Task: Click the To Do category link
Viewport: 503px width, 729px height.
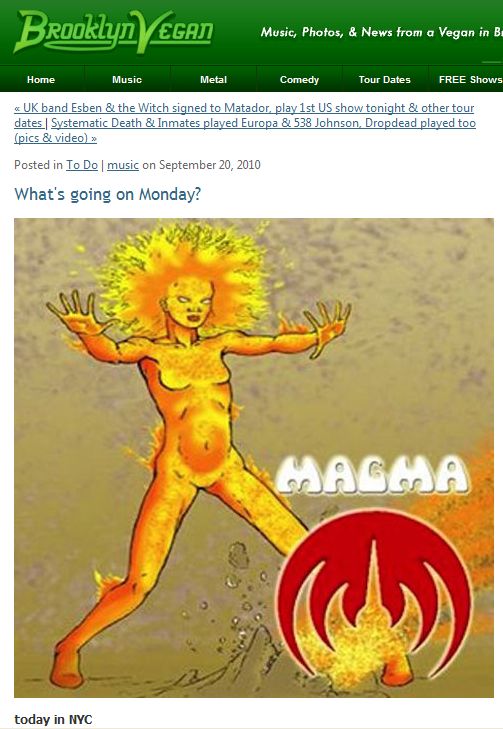Action: tap(82, 165)
